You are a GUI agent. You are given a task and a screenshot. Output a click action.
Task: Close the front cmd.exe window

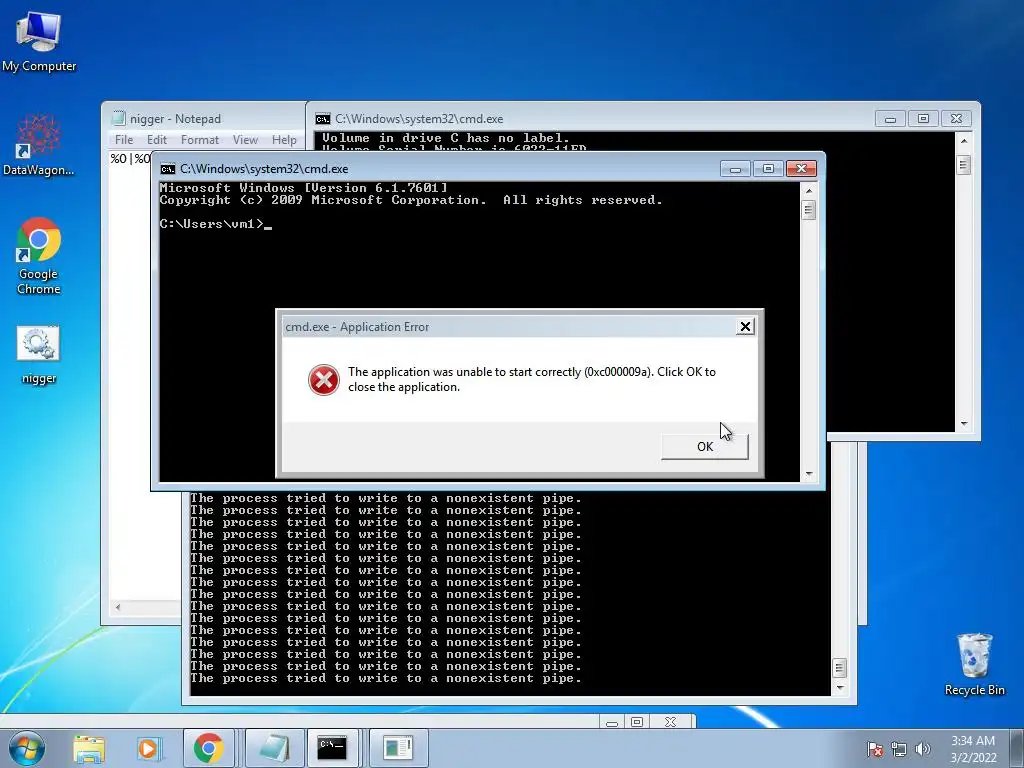[x=801, y=169]
